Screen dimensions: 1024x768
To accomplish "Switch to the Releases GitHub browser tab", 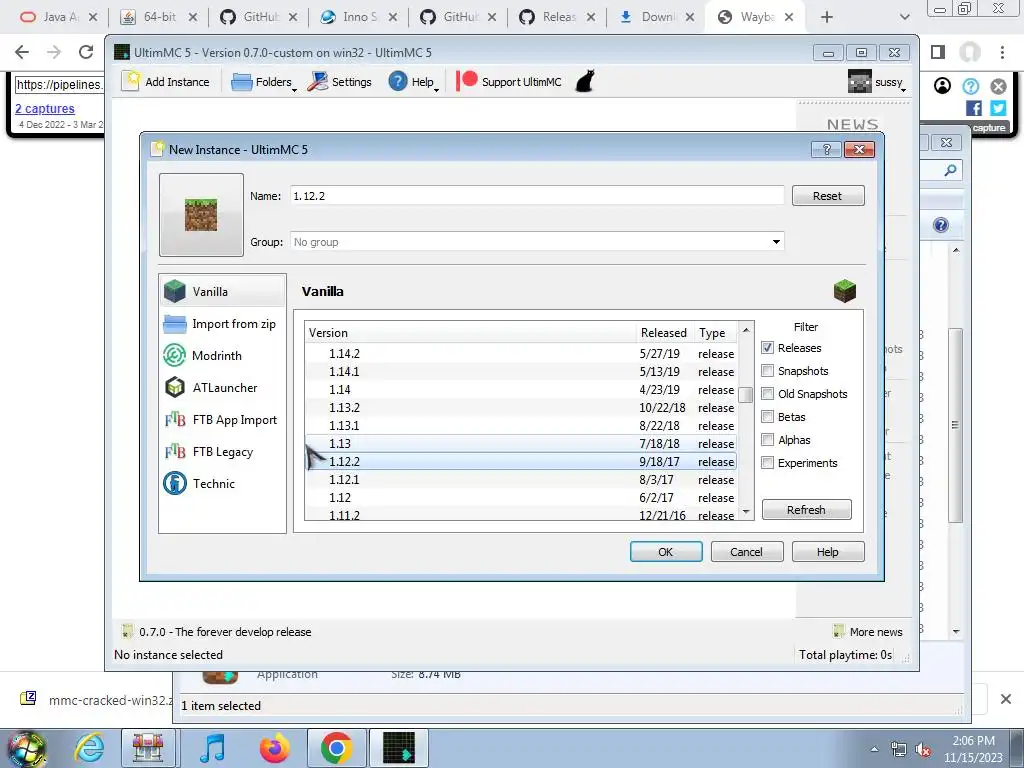I will [558, 17].
